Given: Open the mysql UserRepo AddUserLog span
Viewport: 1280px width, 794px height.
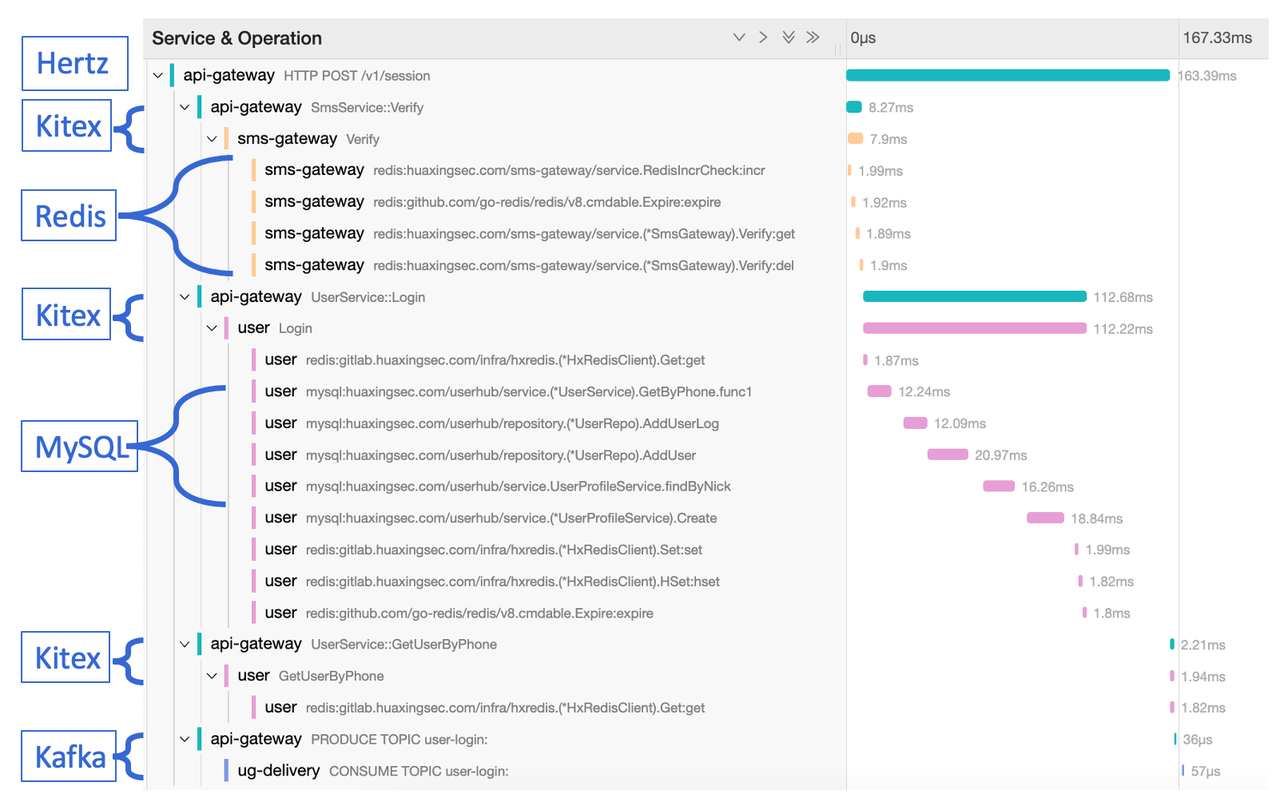Looking at the screenshot, I should pos(512,423).
